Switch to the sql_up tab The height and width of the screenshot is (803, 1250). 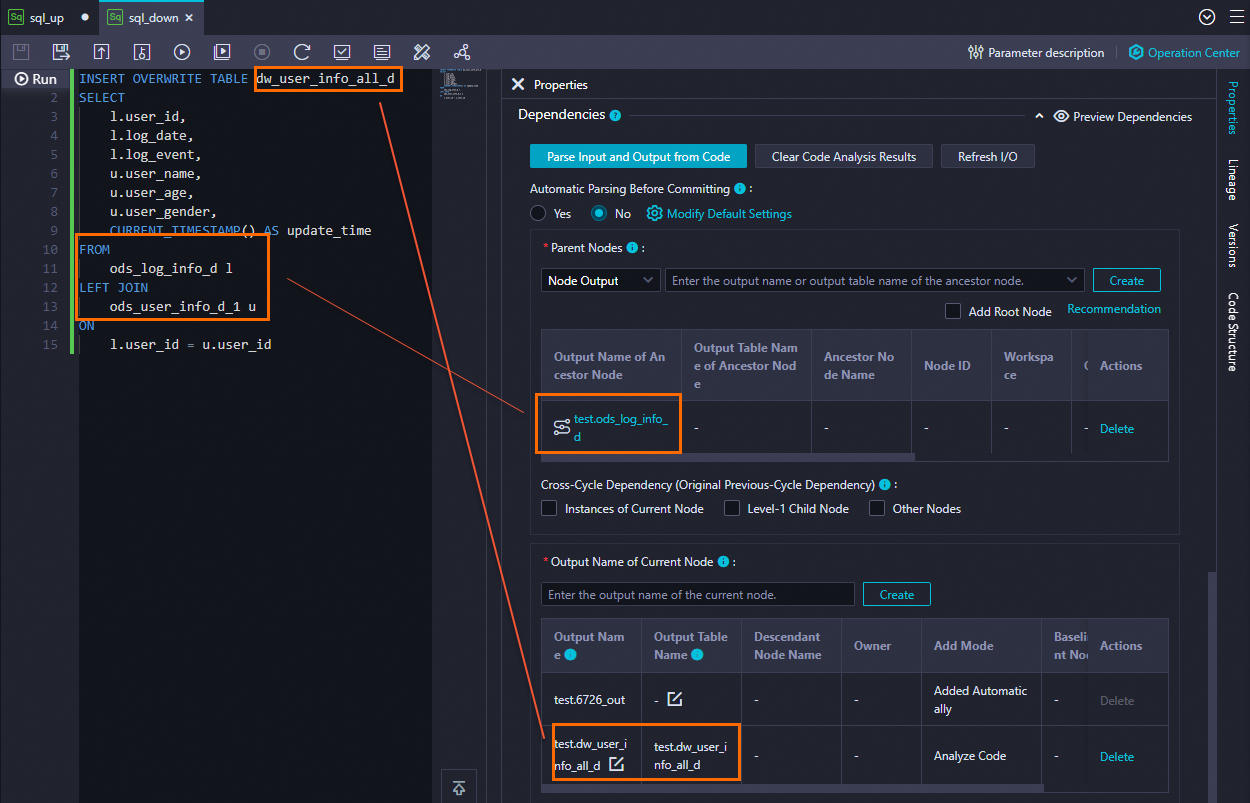[46, 18]
